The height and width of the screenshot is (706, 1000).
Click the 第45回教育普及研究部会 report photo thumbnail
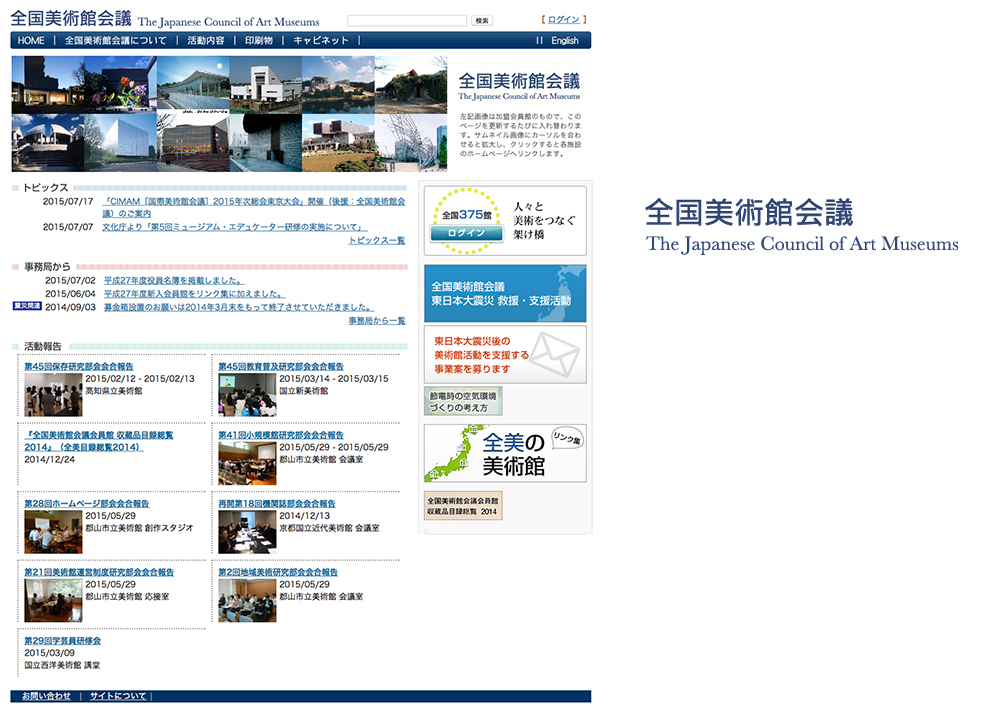(247, 395)
